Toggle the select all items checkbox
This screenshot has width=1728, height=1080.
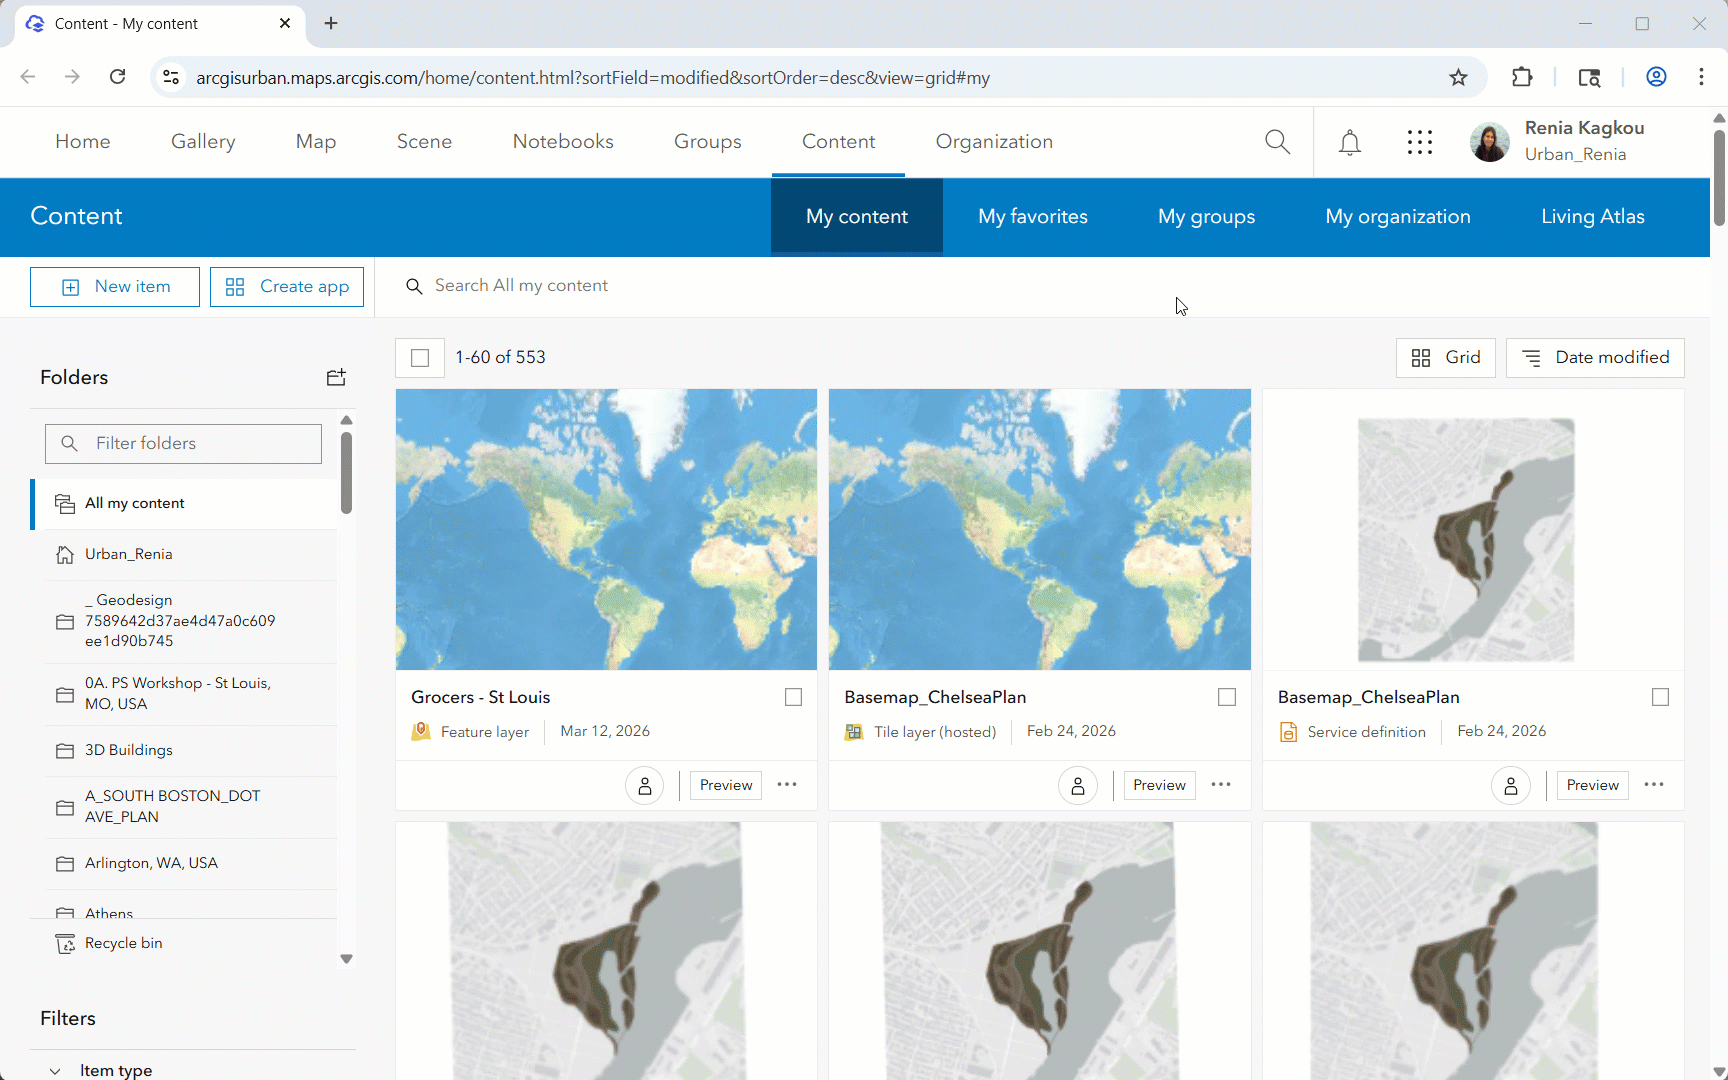[x=420, y=358]
